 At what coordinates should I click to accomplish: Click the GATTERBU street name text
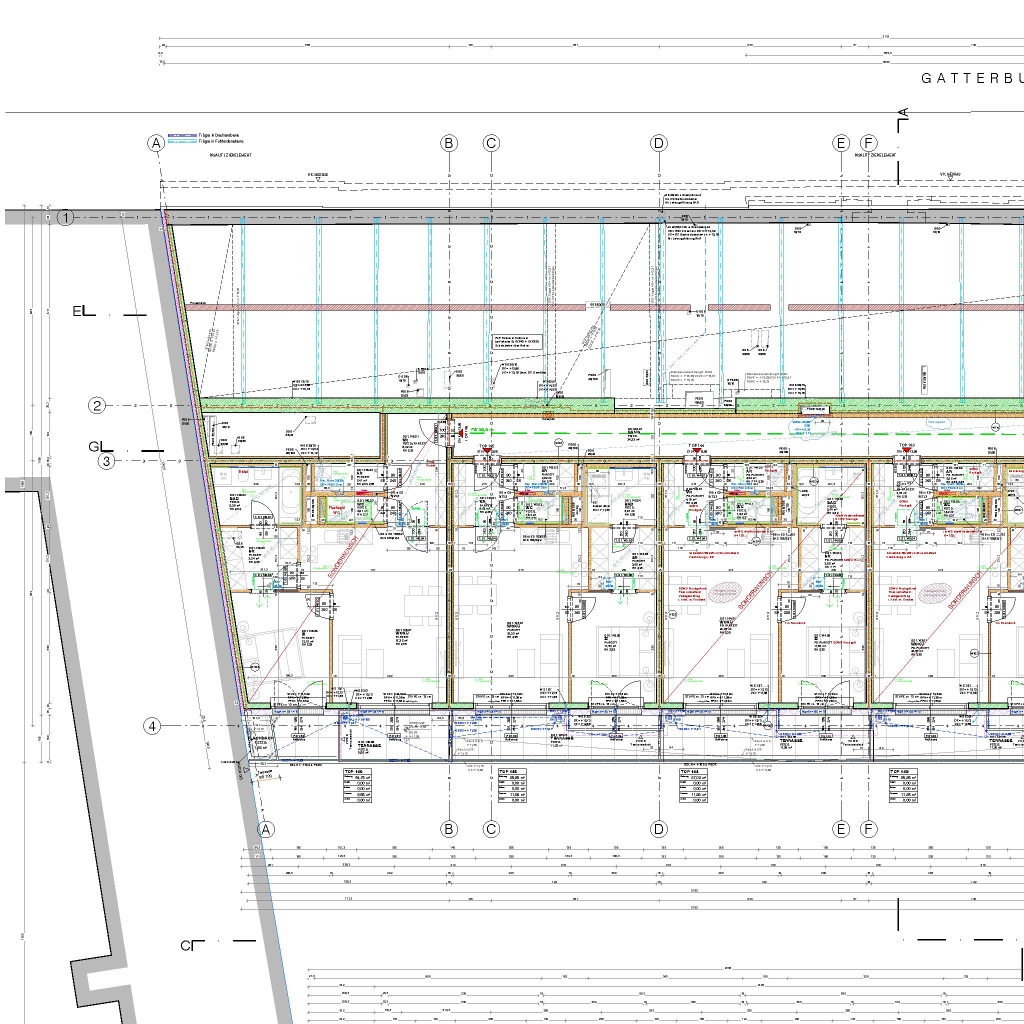pos(972,78)
